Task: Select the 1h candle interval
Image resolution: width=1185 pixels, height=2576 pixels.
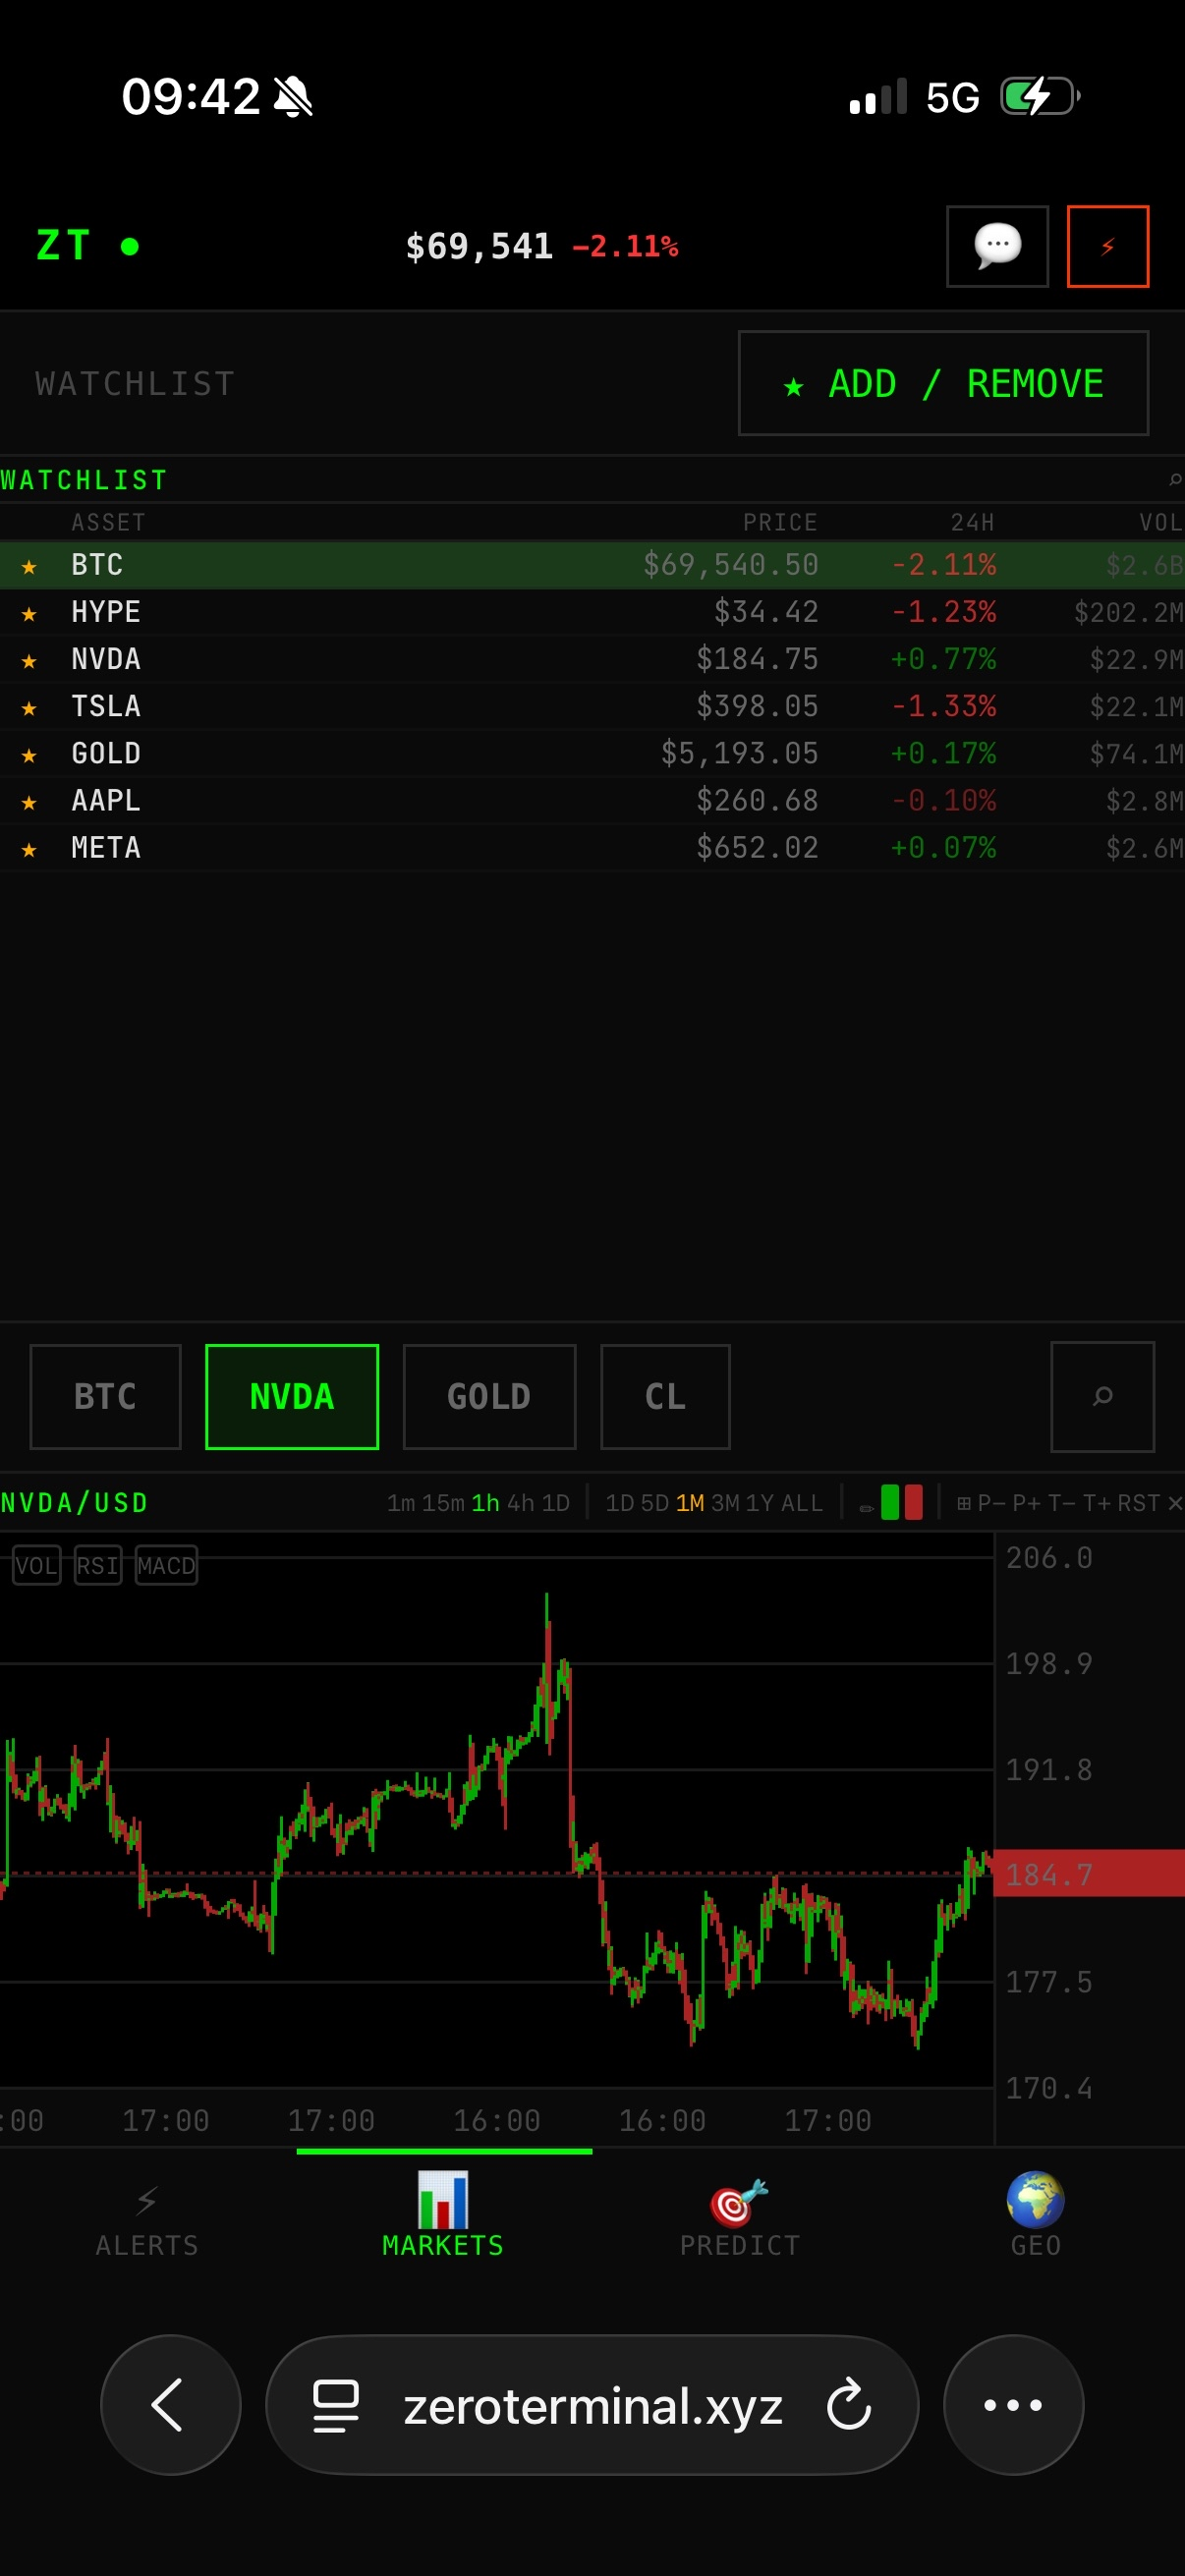Action: (x=485, y=1503)
